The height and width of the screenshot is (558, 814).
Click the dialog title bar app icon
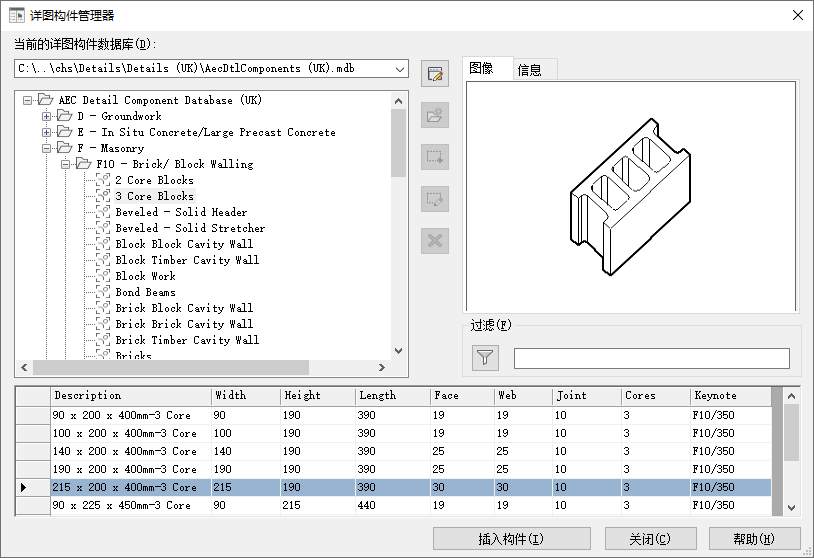pyautogui.click(x=17, y=16)
